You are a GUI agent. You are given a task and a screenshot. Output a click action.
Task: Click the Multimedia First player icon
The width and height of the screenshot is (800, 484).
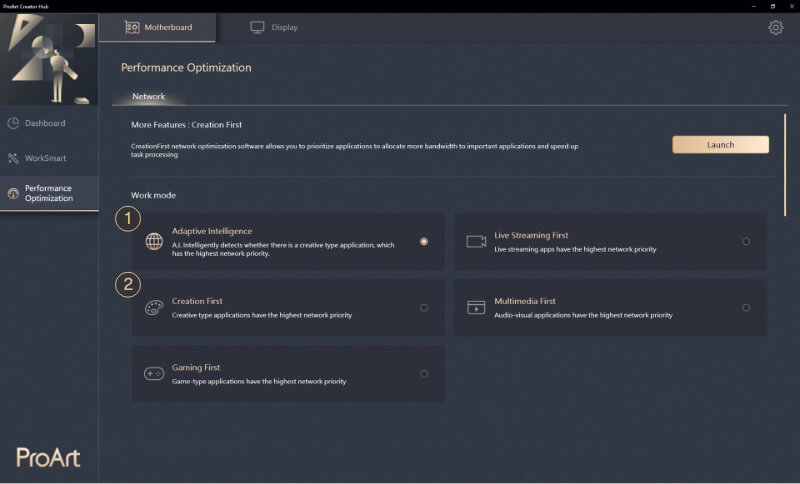[476, 307]
